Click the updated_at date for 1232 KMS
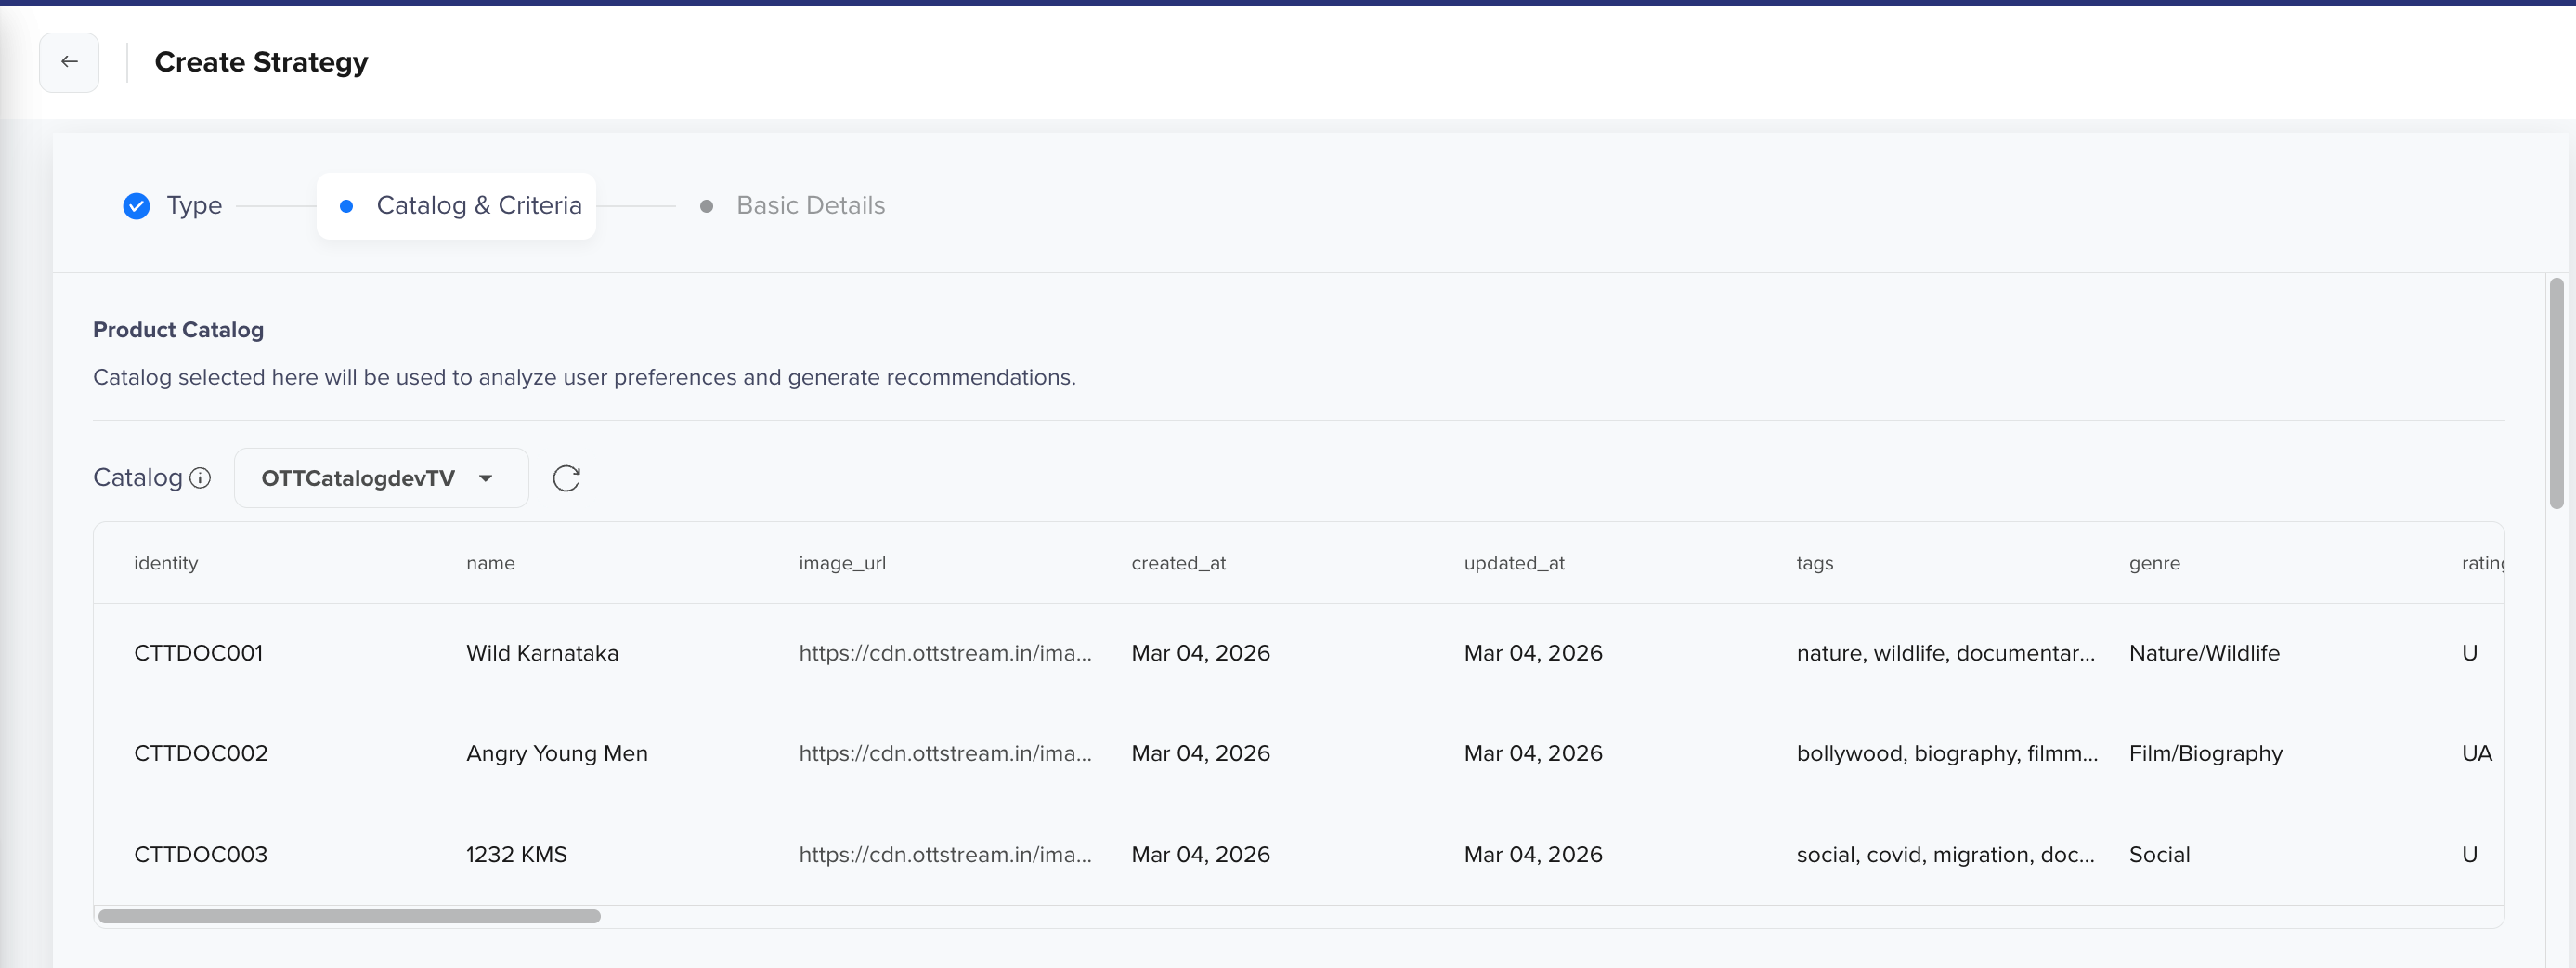2576x968 pixels. click(1533, 854)
